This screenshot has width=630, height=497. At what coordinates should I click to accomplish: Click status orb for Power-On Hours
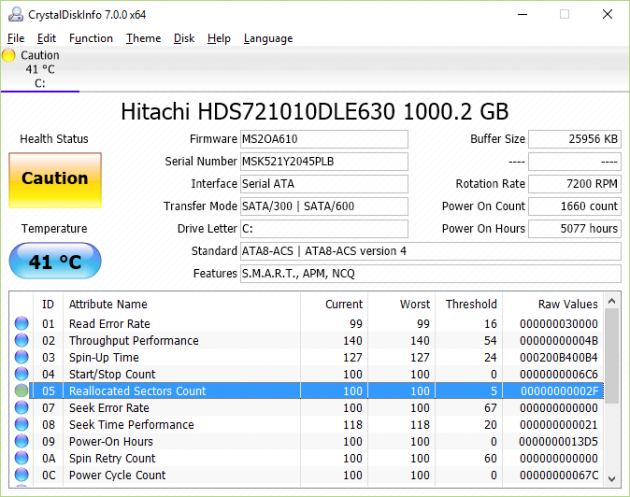click(22, 442)
